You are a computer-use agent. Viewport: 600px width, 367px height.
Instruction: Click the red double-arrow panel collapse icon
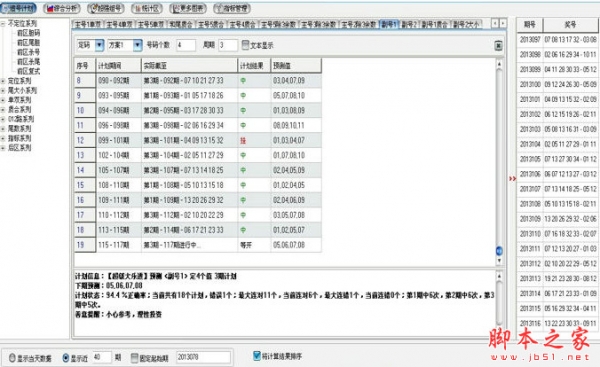tap(512, 178)
